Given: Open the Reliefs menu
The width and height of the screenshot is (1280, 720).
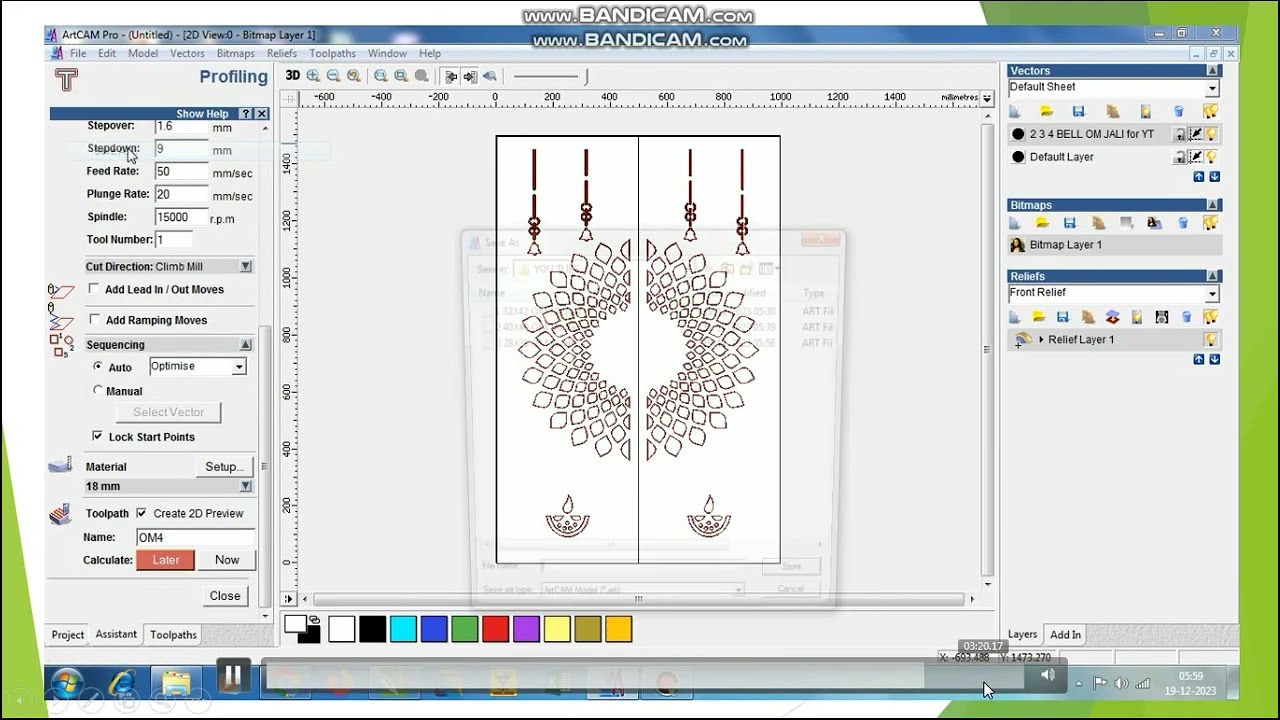Looking at the screenshot, I should pyautogui.click(x=282, y=54).
